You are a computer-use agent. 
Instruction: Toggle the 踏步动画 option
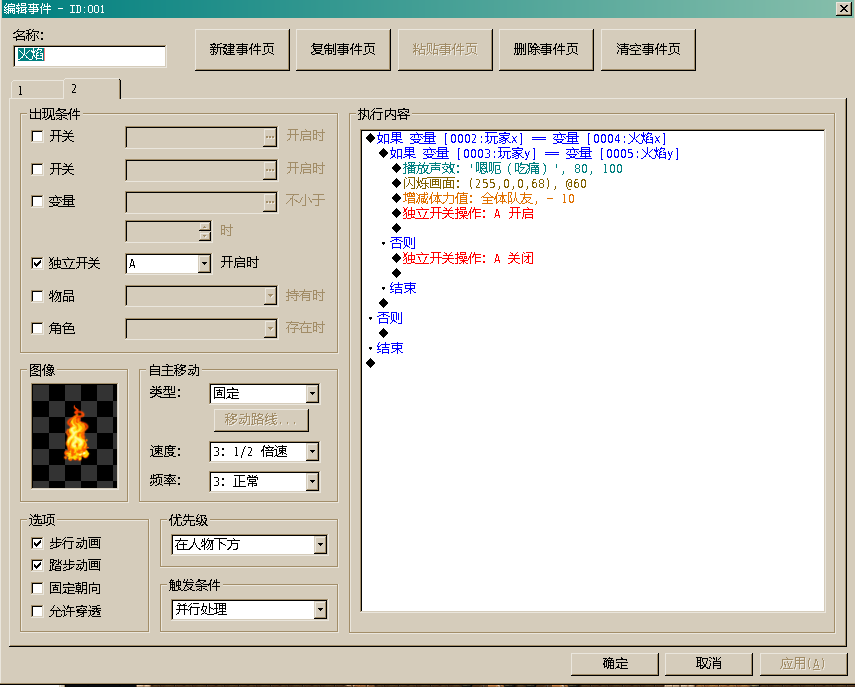point(37,565)
